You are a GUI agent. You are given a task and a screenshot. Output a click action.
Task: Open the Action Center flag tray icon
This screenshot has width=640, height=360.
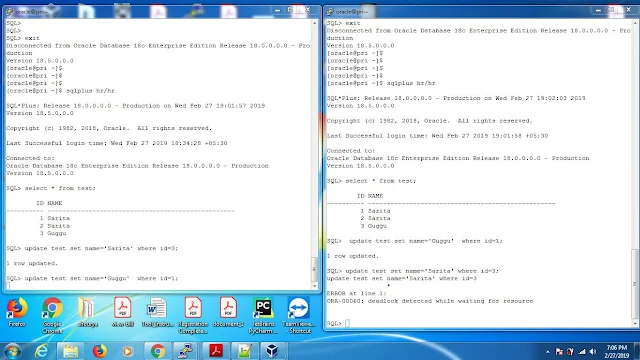(559, 351)
